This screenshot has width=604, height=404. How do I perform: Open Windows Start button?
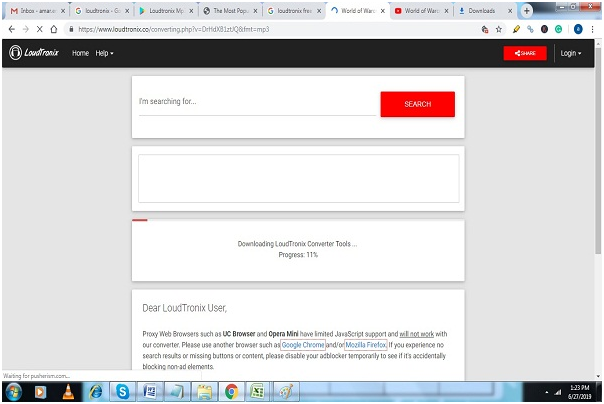[x=13, y=392]
